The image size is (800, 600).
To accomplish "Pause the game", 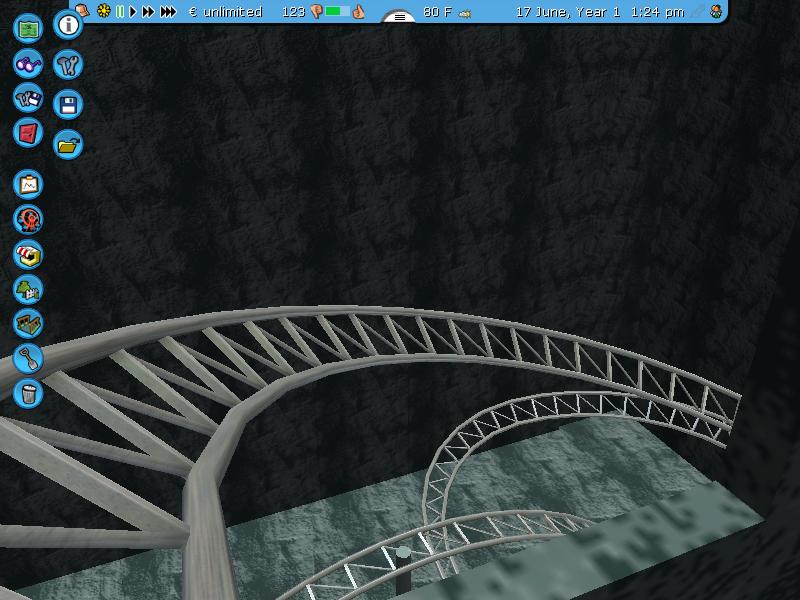I will click(x=120, y=11).
